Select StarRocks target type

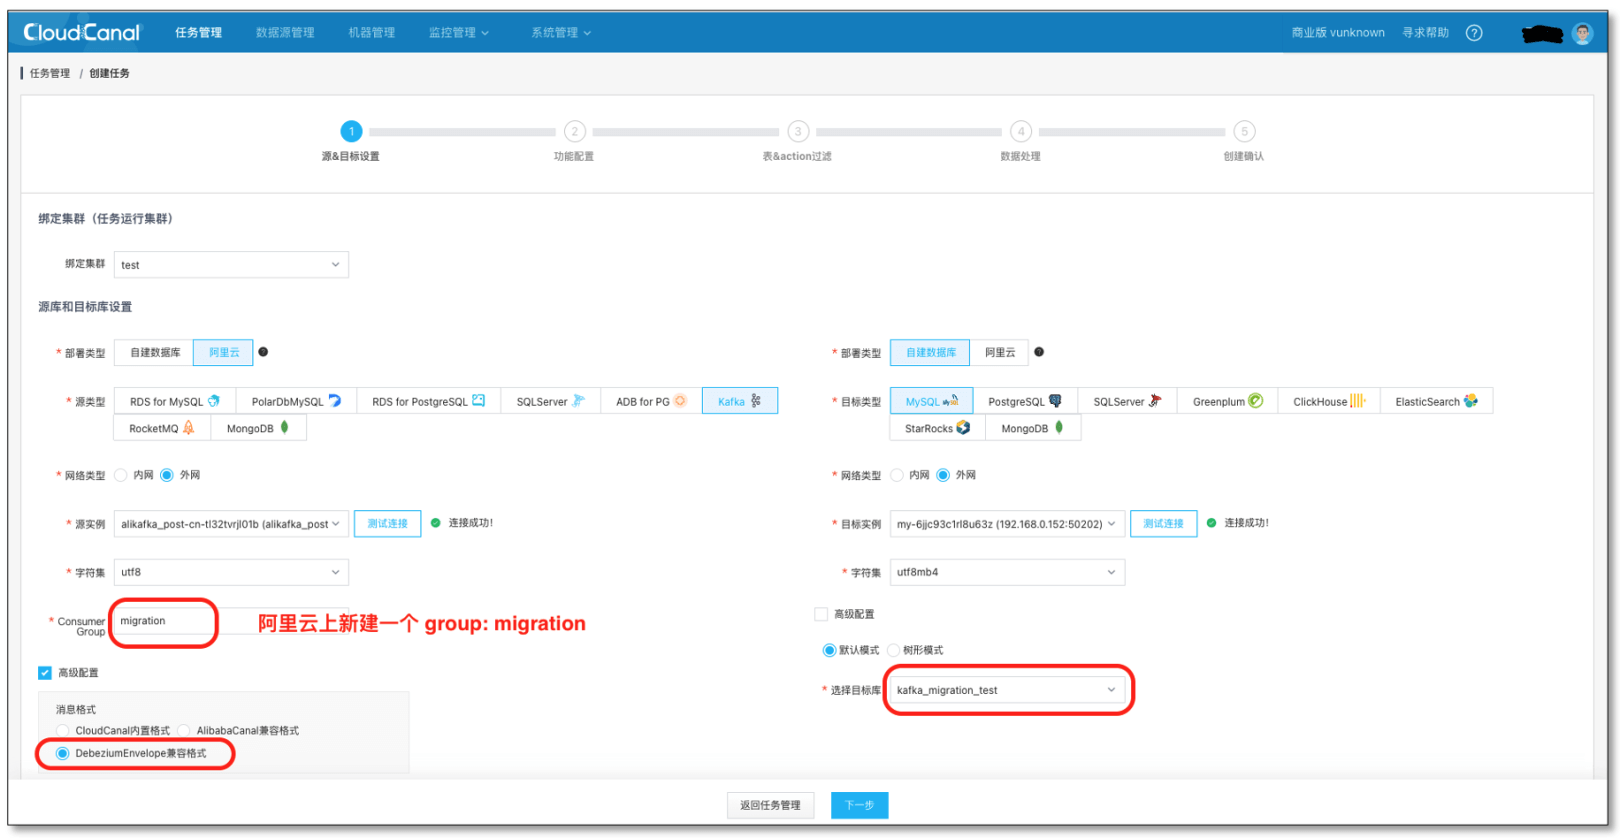coord(938,428)
